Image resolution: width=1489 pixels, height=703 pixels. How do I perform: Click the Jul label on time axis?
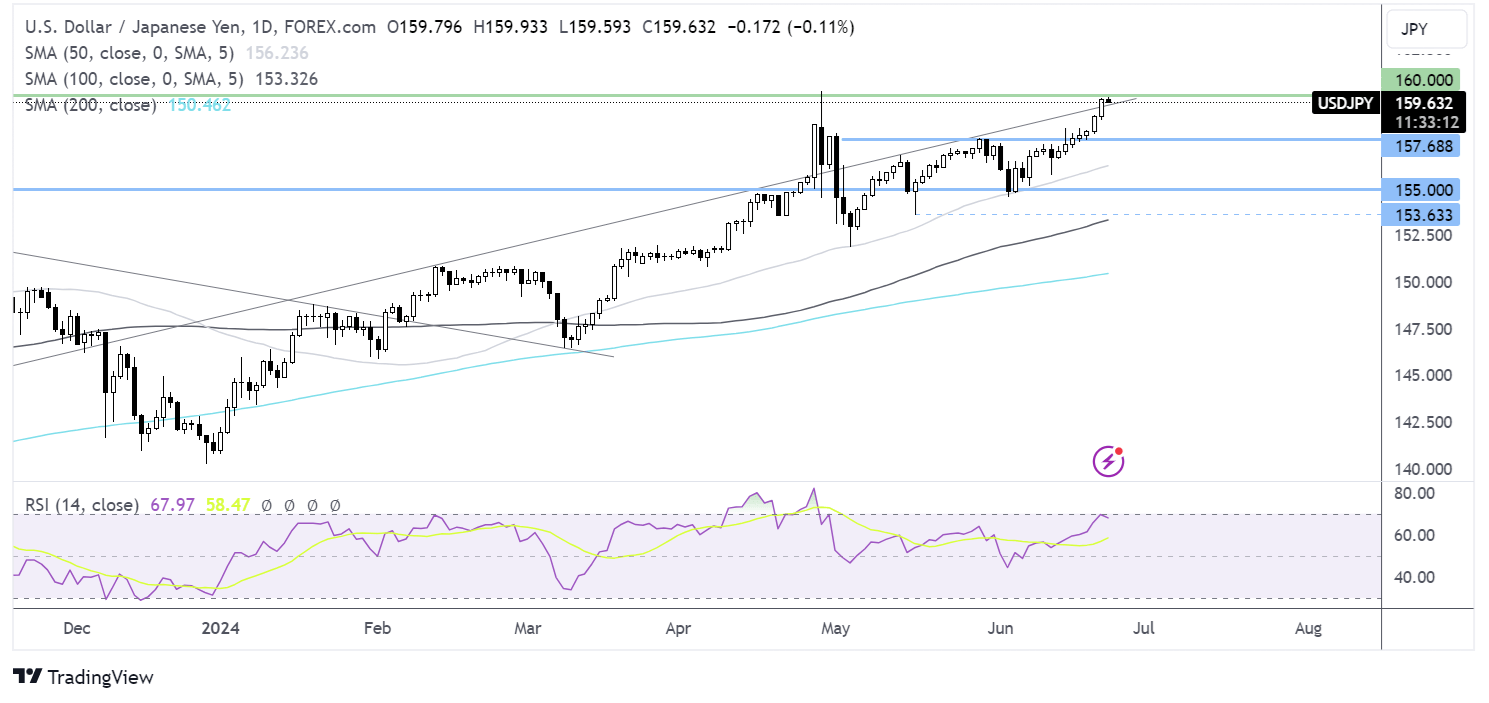(1143, 628)
